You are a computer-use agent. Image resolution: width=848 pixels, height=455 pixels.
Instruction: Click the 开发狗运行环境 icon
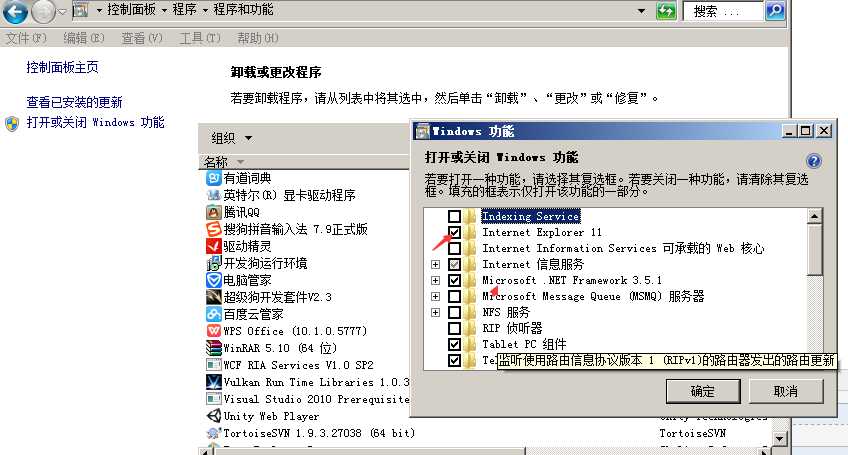(x=214, y=263)
